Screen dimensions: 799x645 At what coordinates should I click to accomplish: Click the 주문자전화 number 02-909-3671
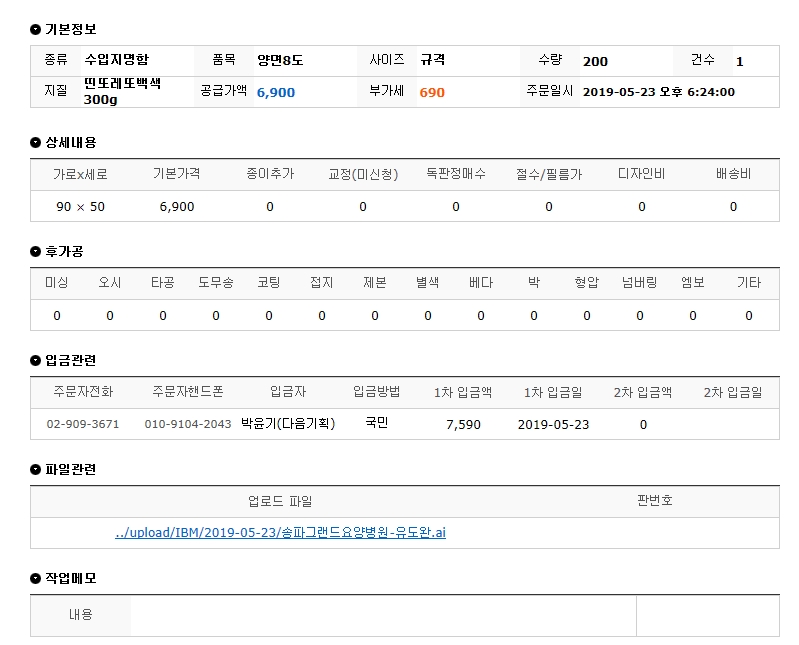pos(83,424)
